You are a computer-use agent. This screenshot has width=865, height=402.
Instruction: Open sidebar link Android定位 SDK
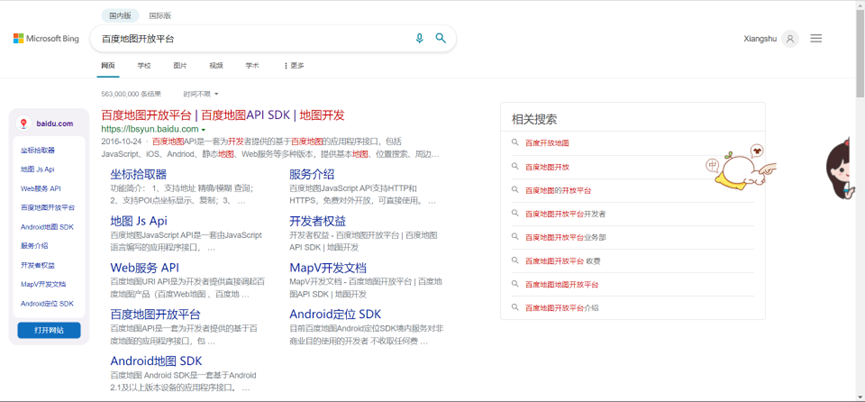47,304
